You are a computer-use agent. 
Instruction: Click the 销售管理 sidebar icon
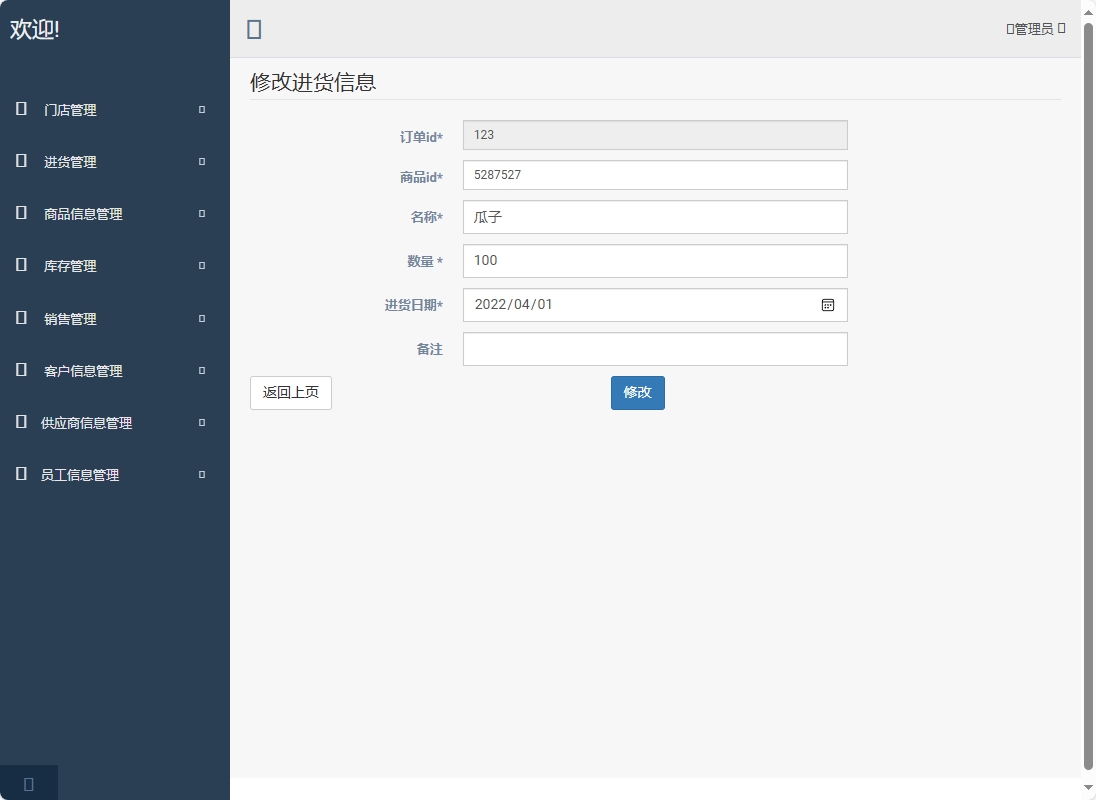click(21, 318)
